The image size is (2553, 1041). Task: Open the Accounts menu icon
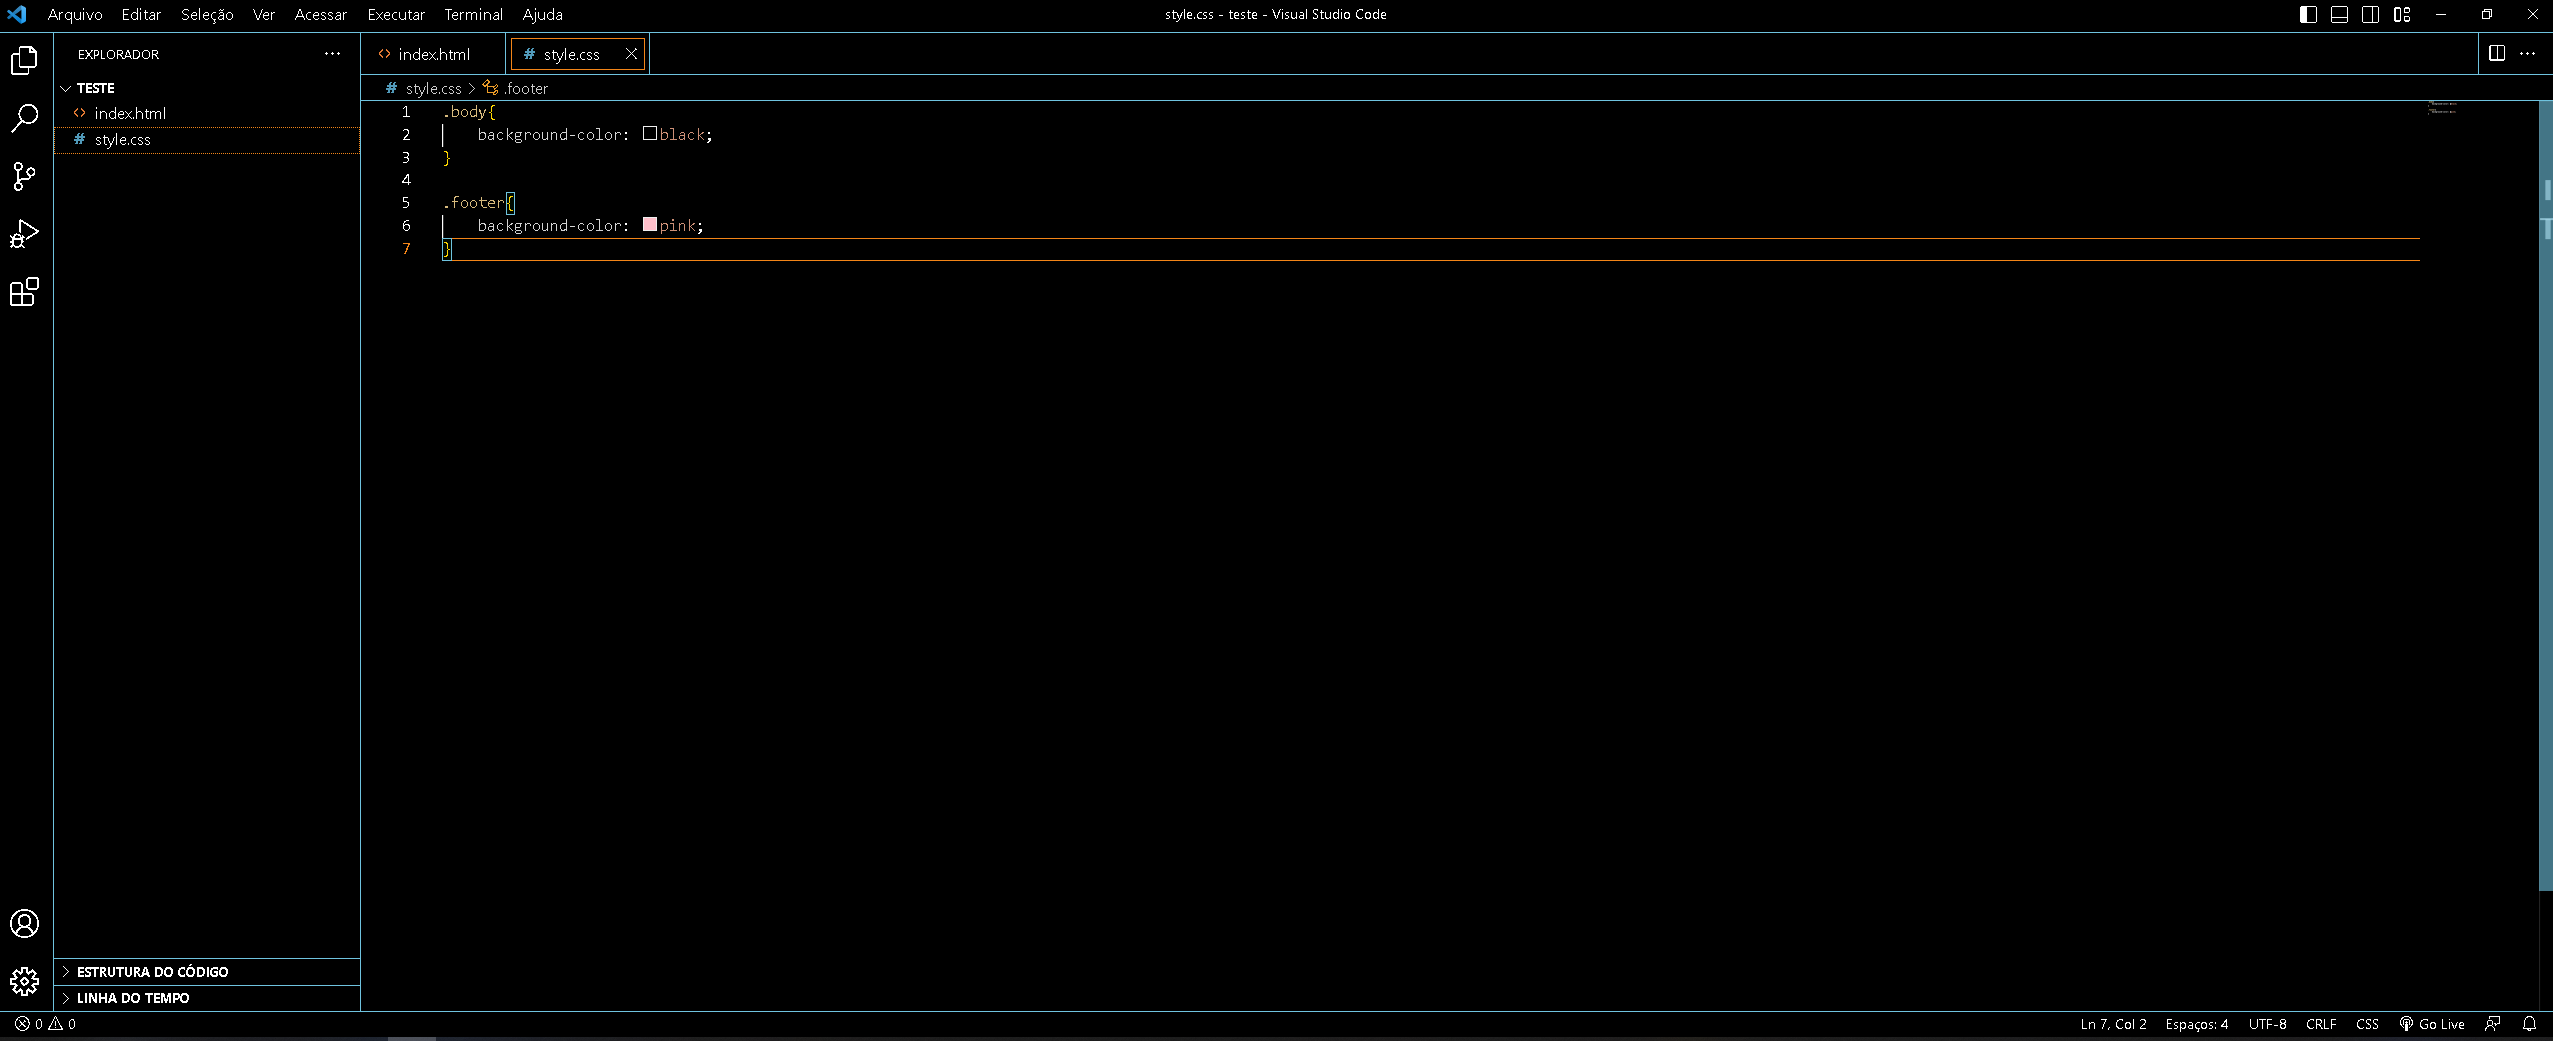click(x=25, y=923)
